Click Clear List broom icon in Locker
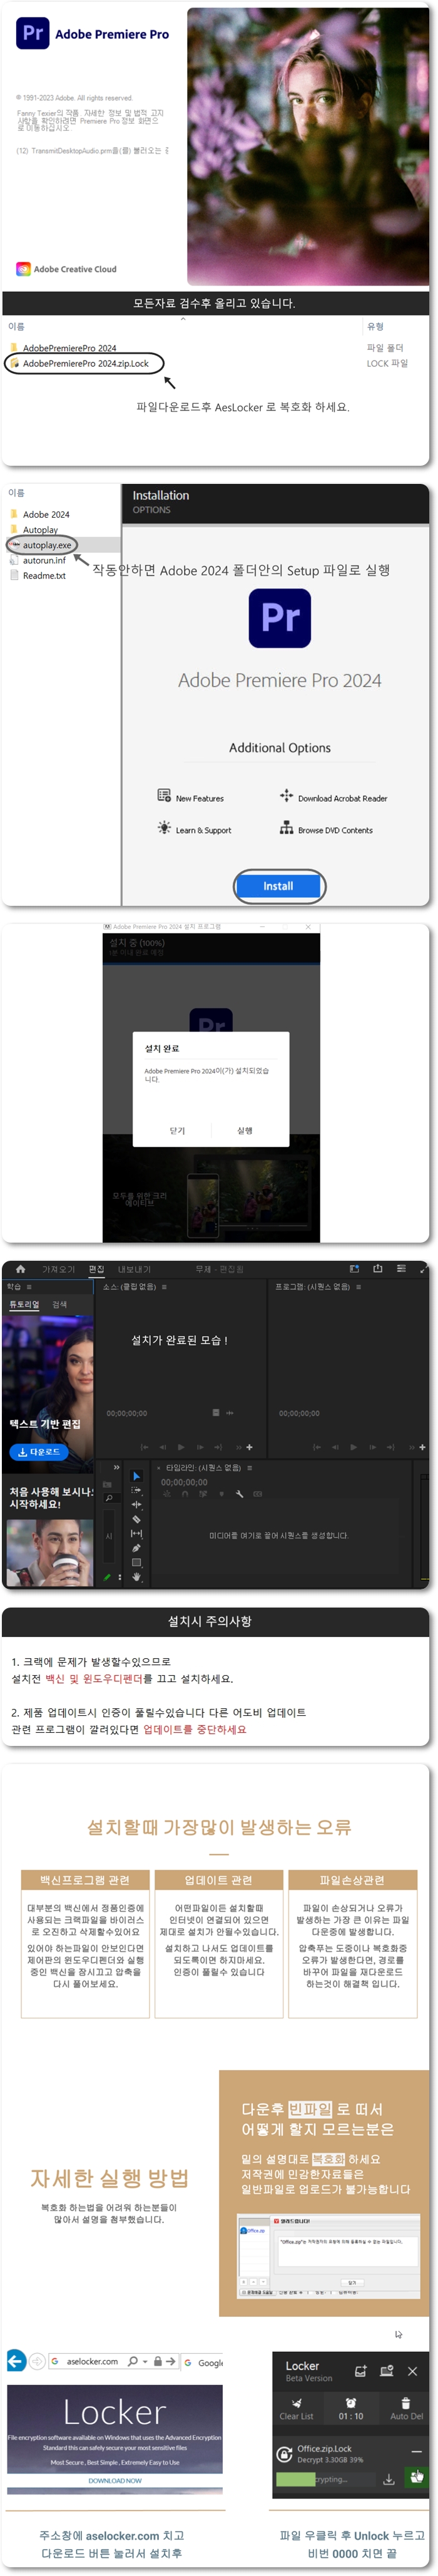Image resolution: width=438 pixels, height=2576 pixels. [x=296, y=2403]
